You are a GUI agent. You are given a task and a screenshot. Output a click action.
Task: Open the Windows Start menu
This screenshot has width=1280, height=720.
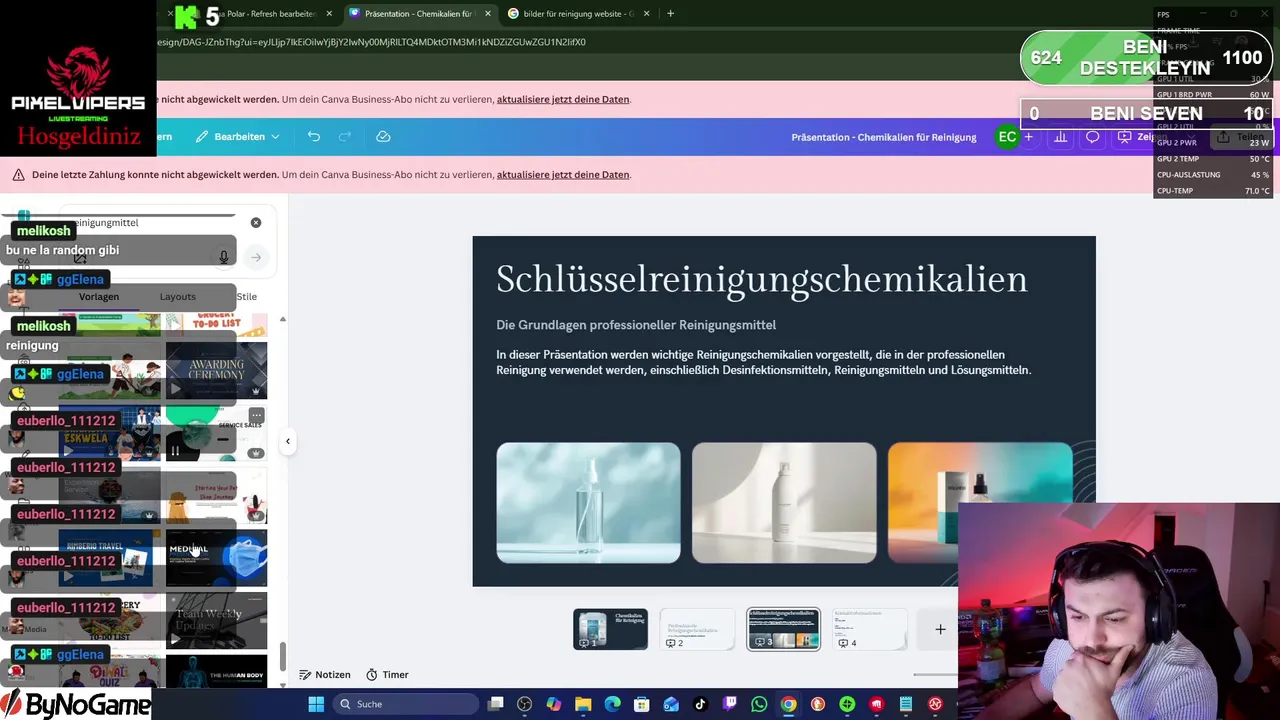tap(316, 704)
